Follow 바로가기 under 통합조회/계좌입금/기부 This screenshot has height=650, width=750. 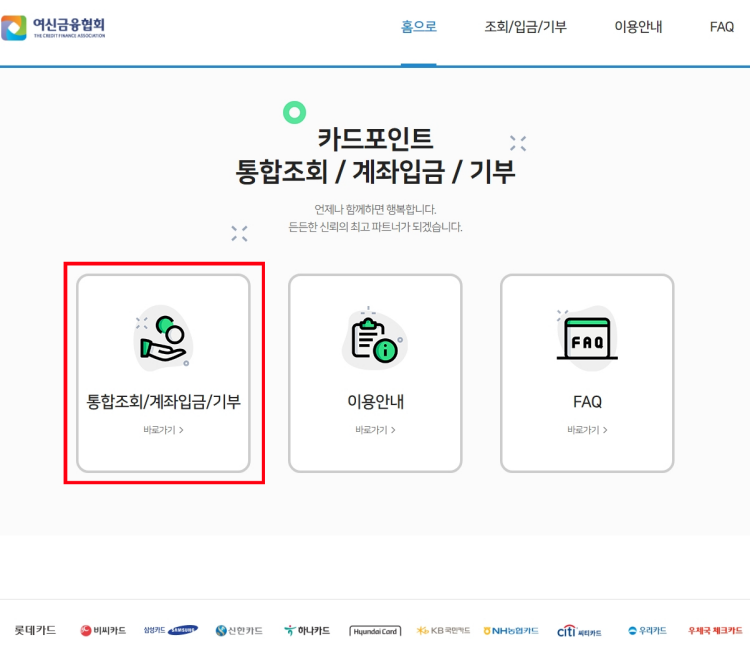(163, 430)
